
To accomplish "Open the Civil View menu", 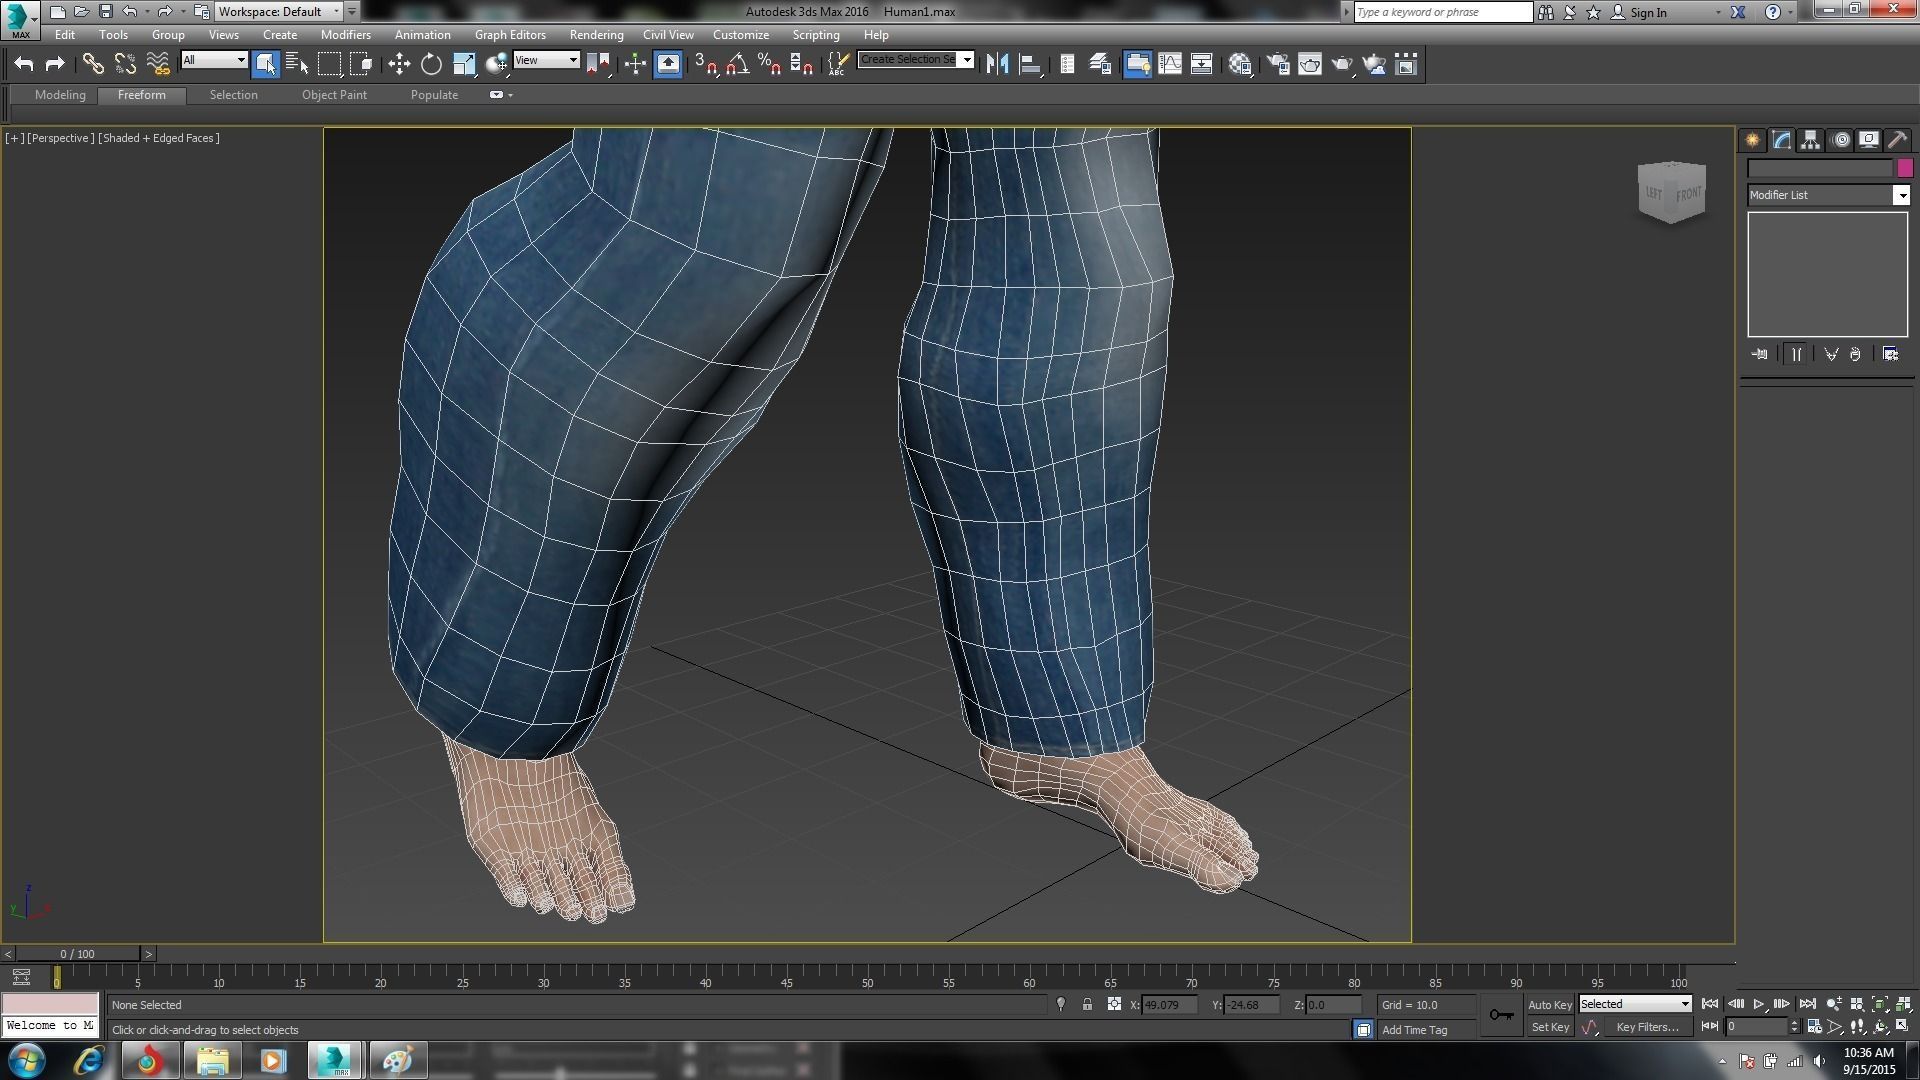I will click(668, 35).
